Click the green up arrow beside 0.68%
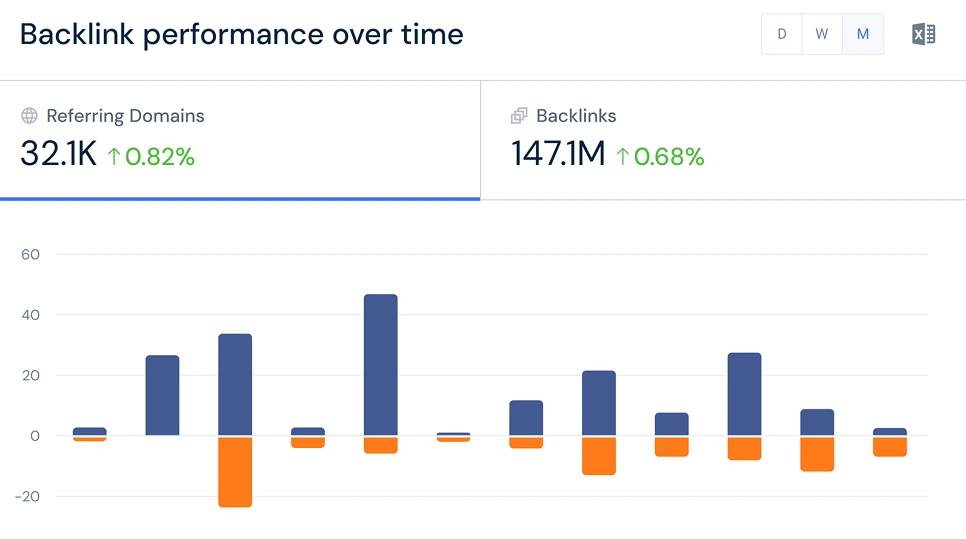The image size is (966, 539). (x=623, y=156)
